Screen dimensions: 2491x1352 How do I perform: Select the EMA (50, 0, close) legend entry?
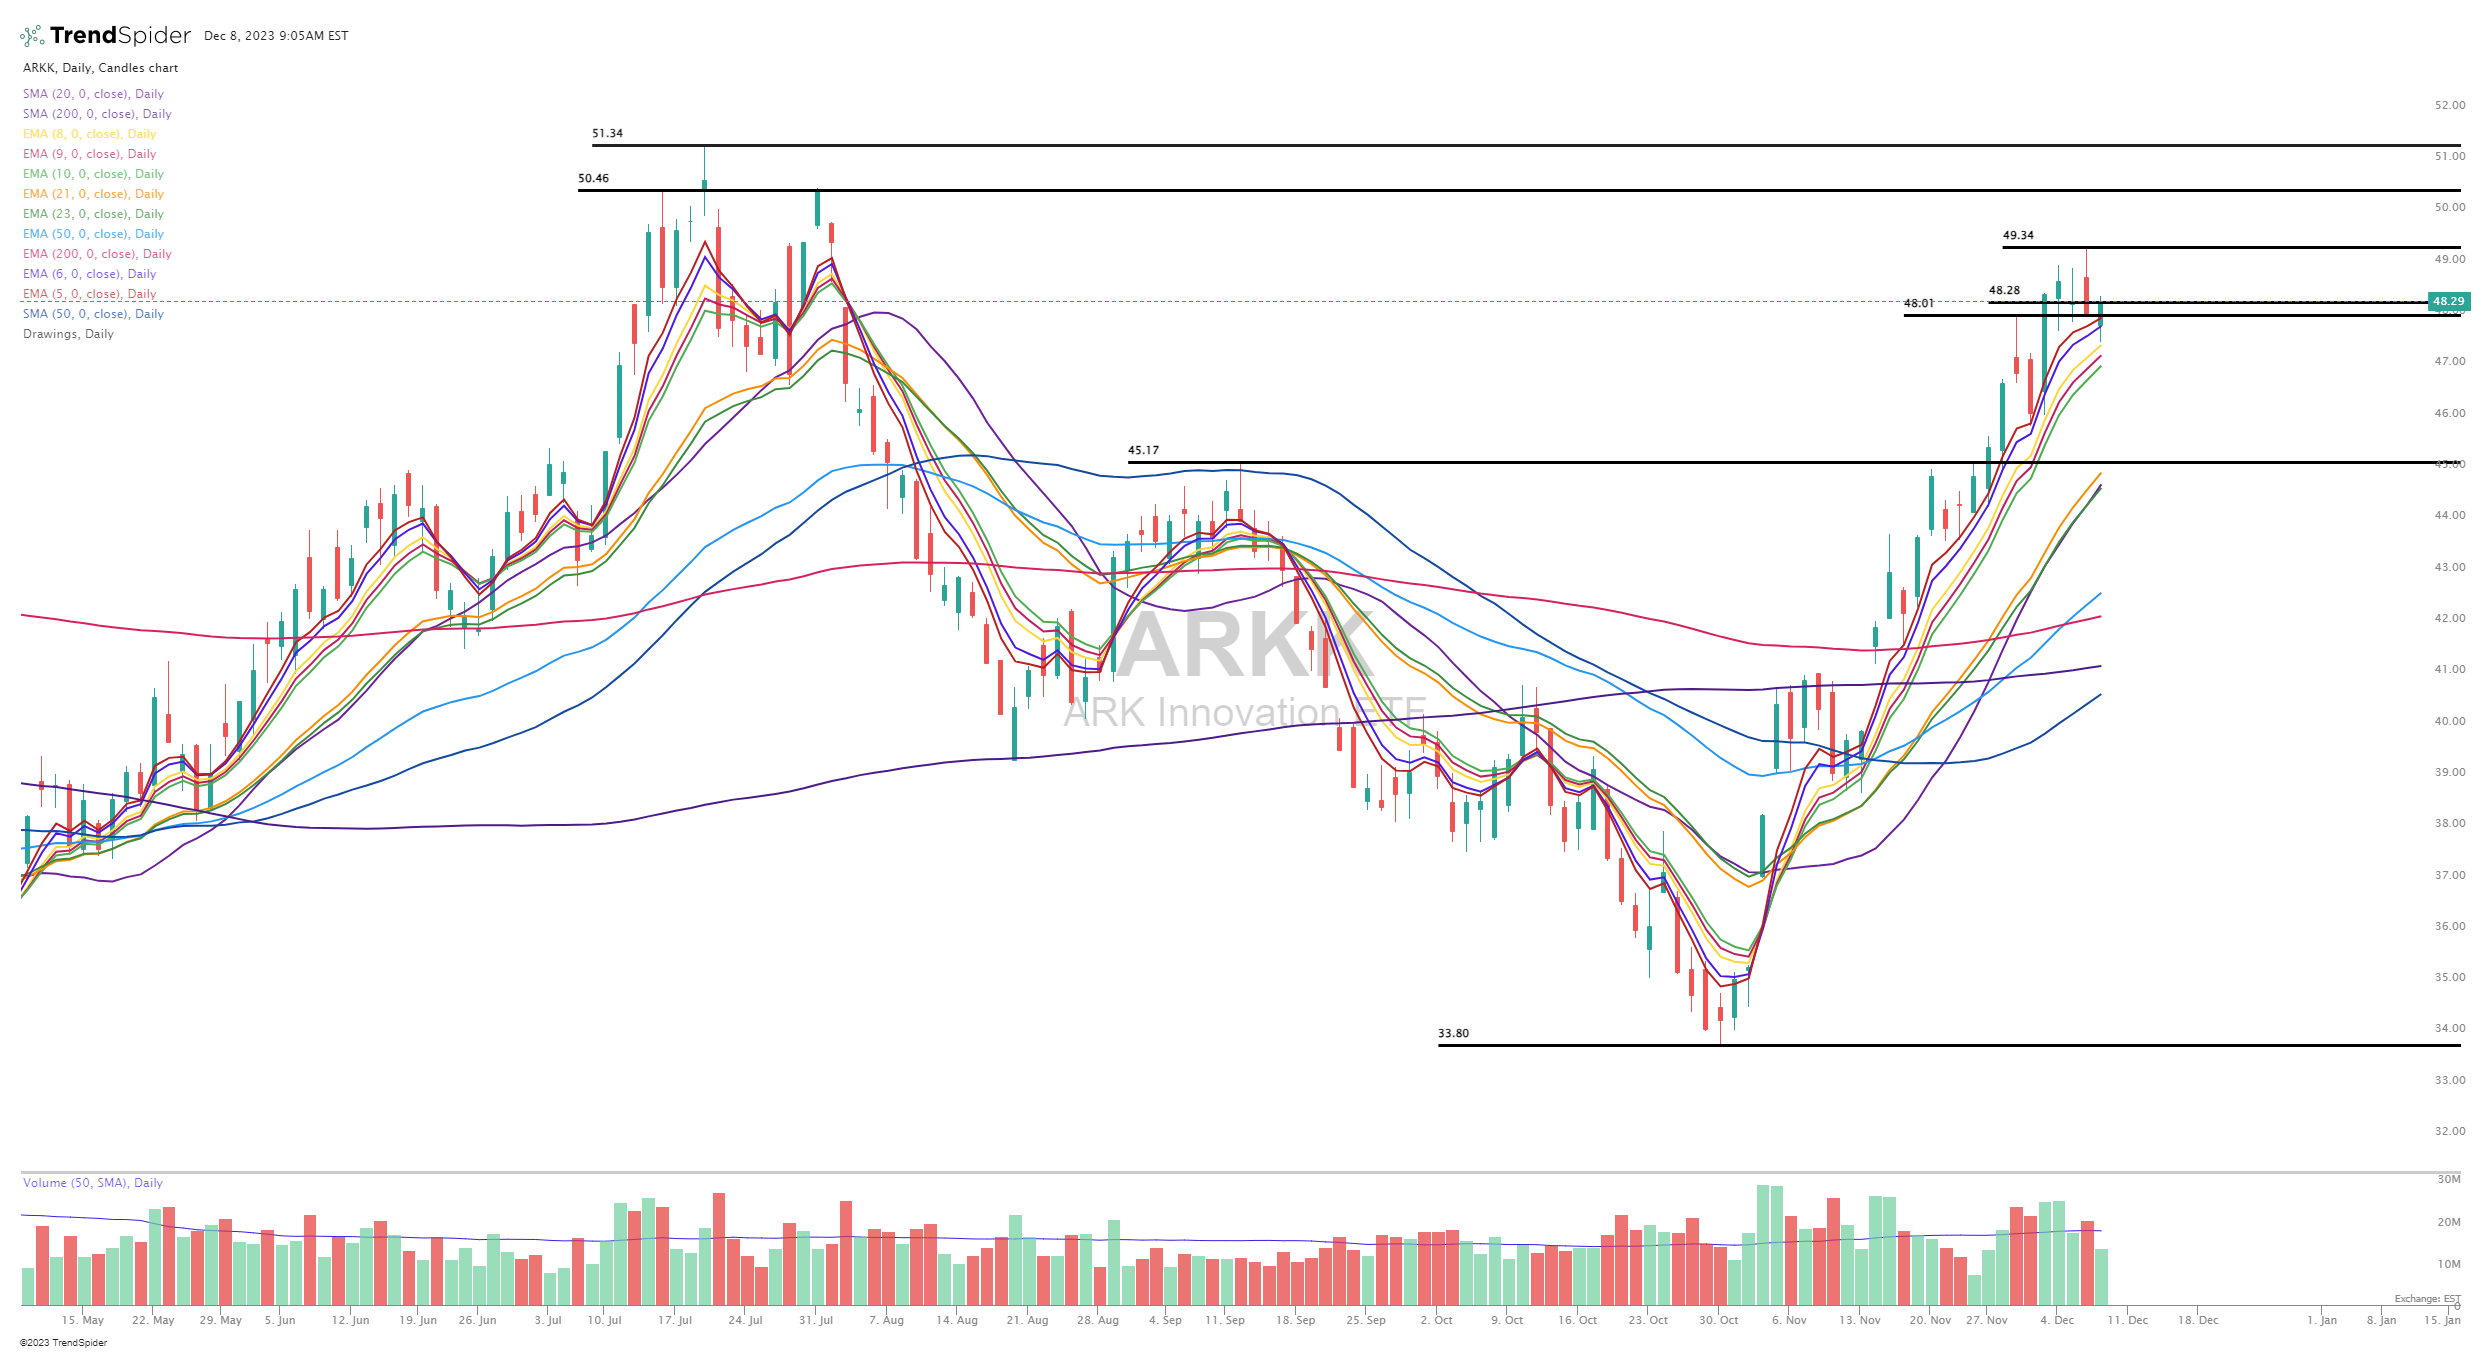[x=94, y=234]
